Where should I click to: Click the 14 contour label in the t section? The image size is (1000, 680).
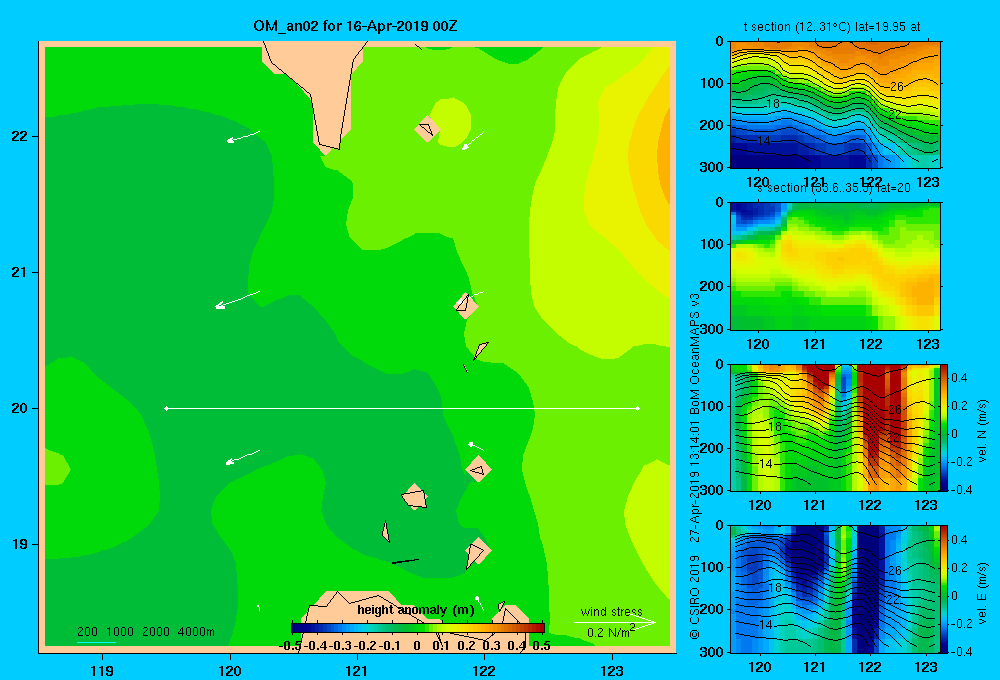764,140
